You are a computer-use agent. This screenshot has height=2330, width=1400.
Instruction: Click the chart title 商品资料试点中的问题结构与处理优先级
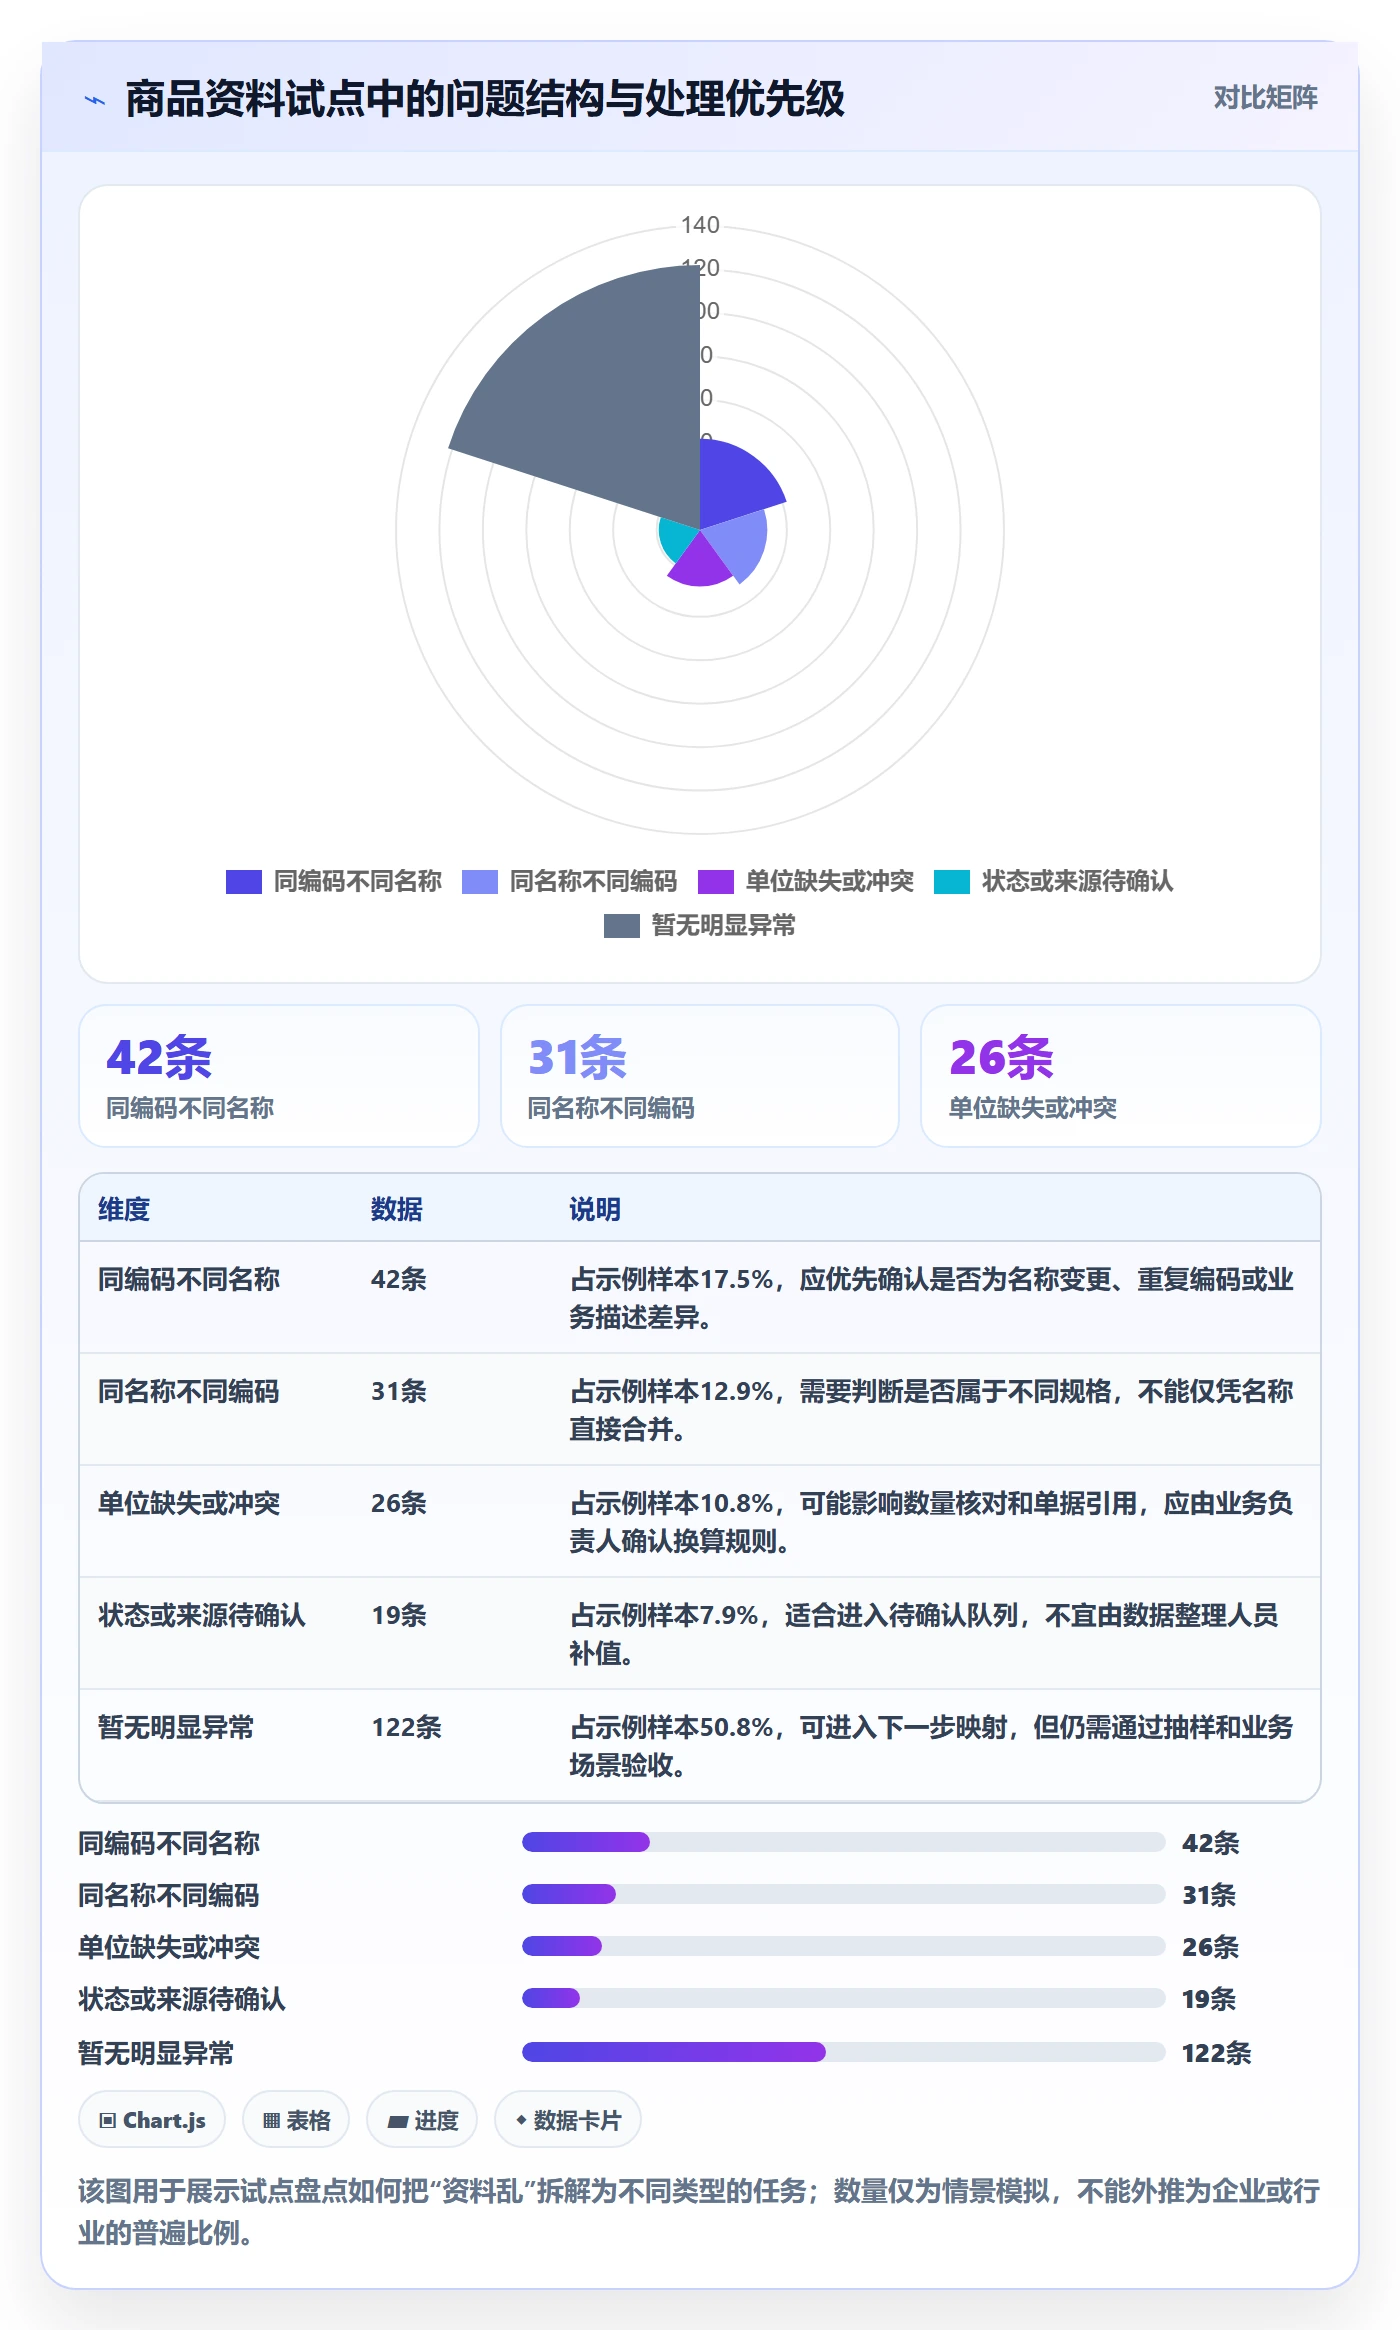485,99
